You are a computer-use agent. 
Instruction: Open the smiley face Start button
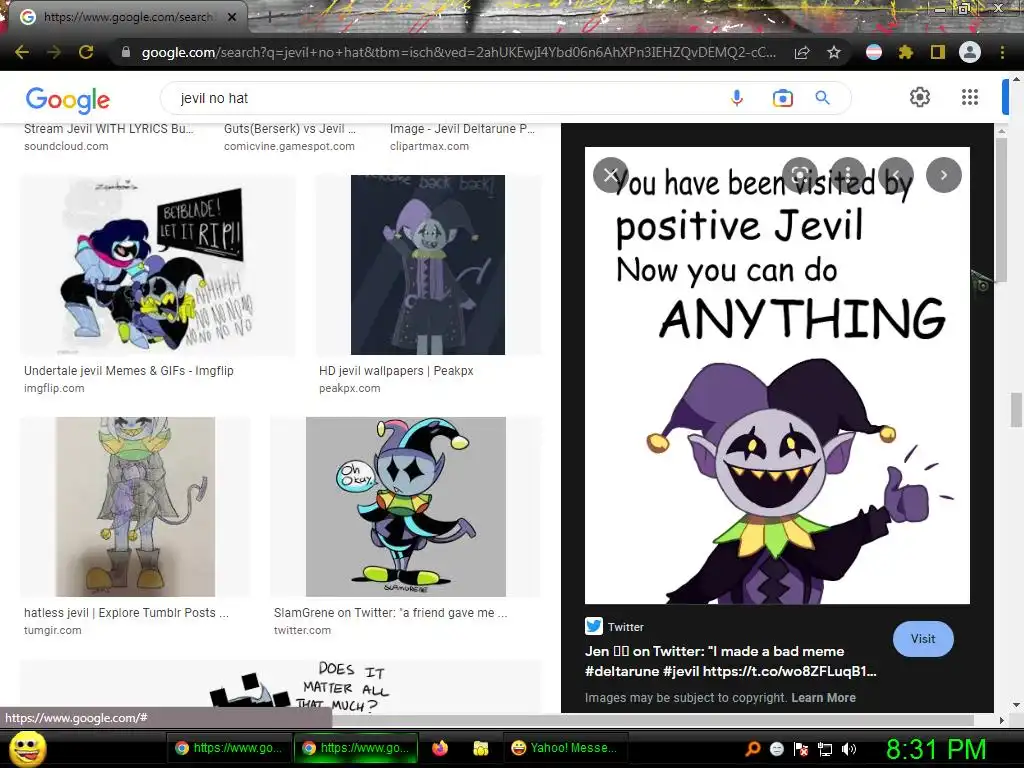[x=27, y=748]
